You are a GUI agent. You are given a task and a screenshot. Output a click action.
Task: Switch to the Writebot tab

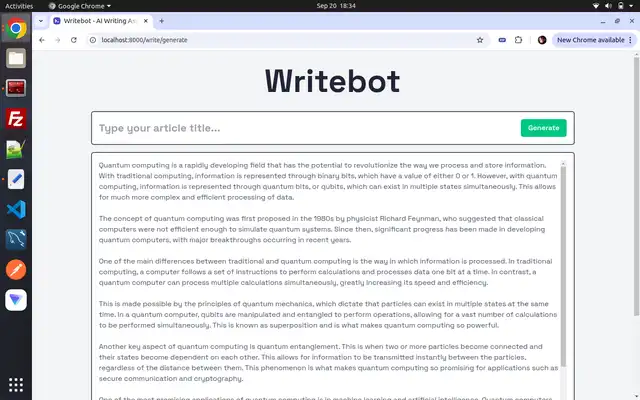(101, 21)
